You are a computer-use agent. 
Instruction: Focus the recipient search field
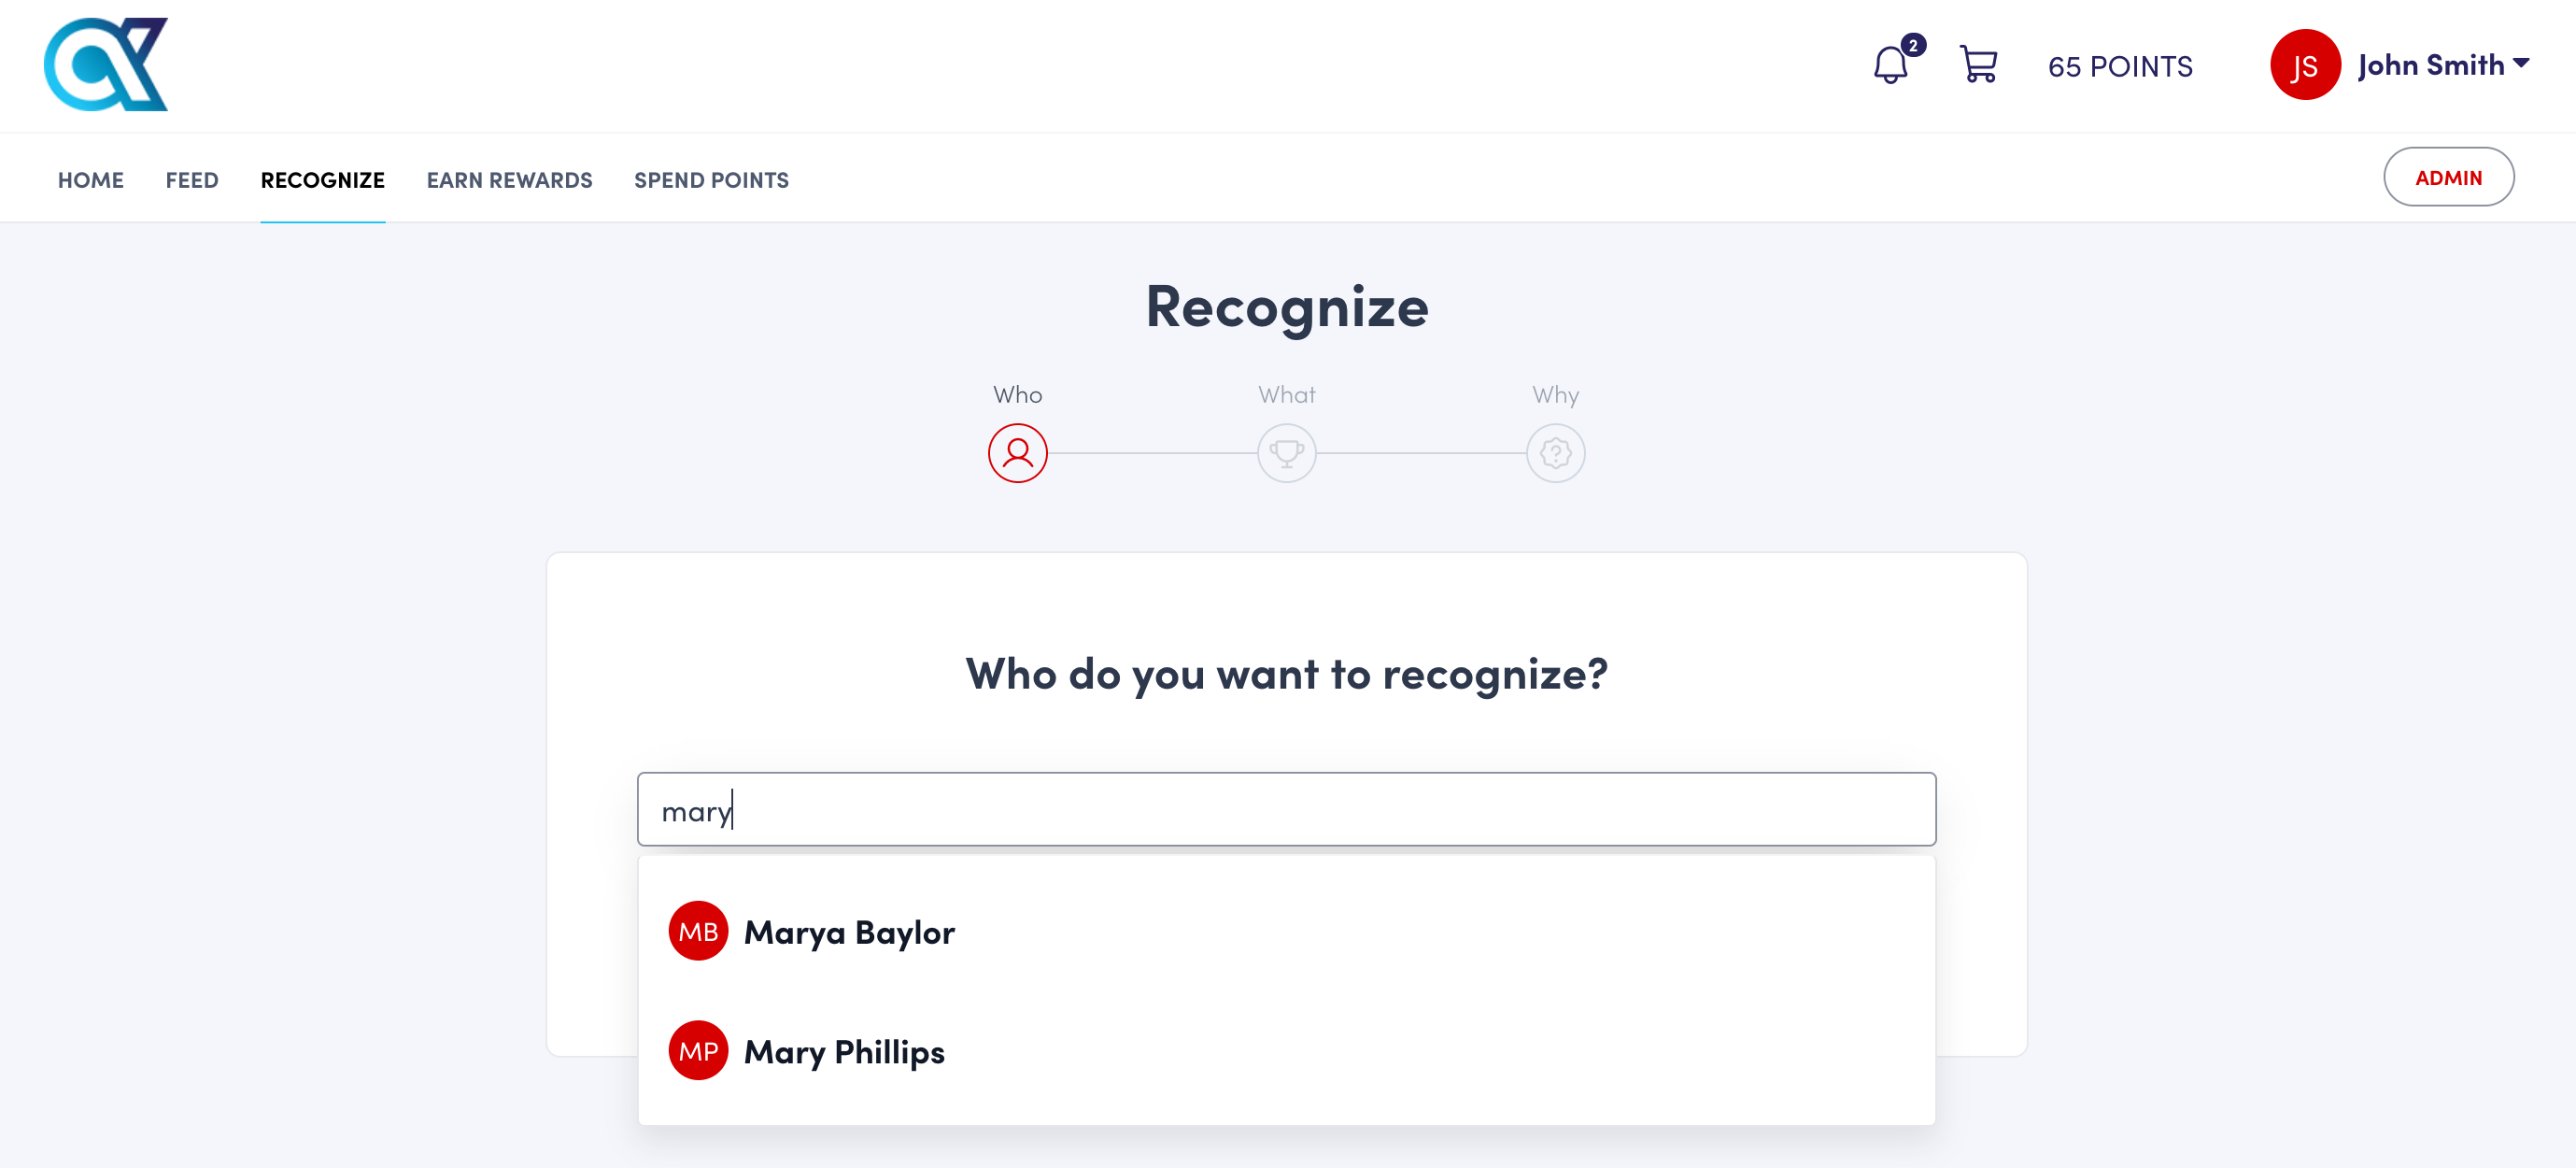[x=1286, y=809]
